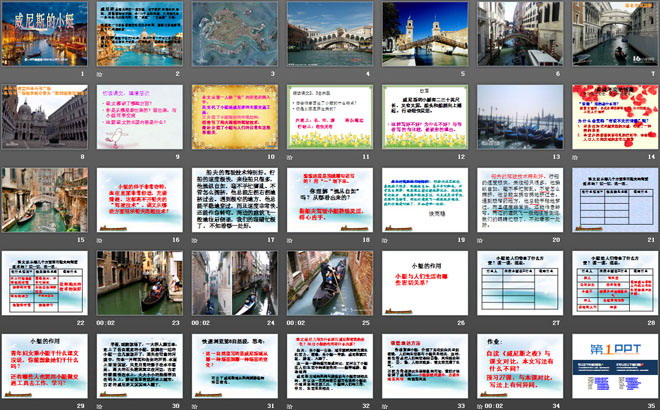This screenshot has width=660, height=410.
Task: Select slide 21 with empty table
Action: (615, 200)
